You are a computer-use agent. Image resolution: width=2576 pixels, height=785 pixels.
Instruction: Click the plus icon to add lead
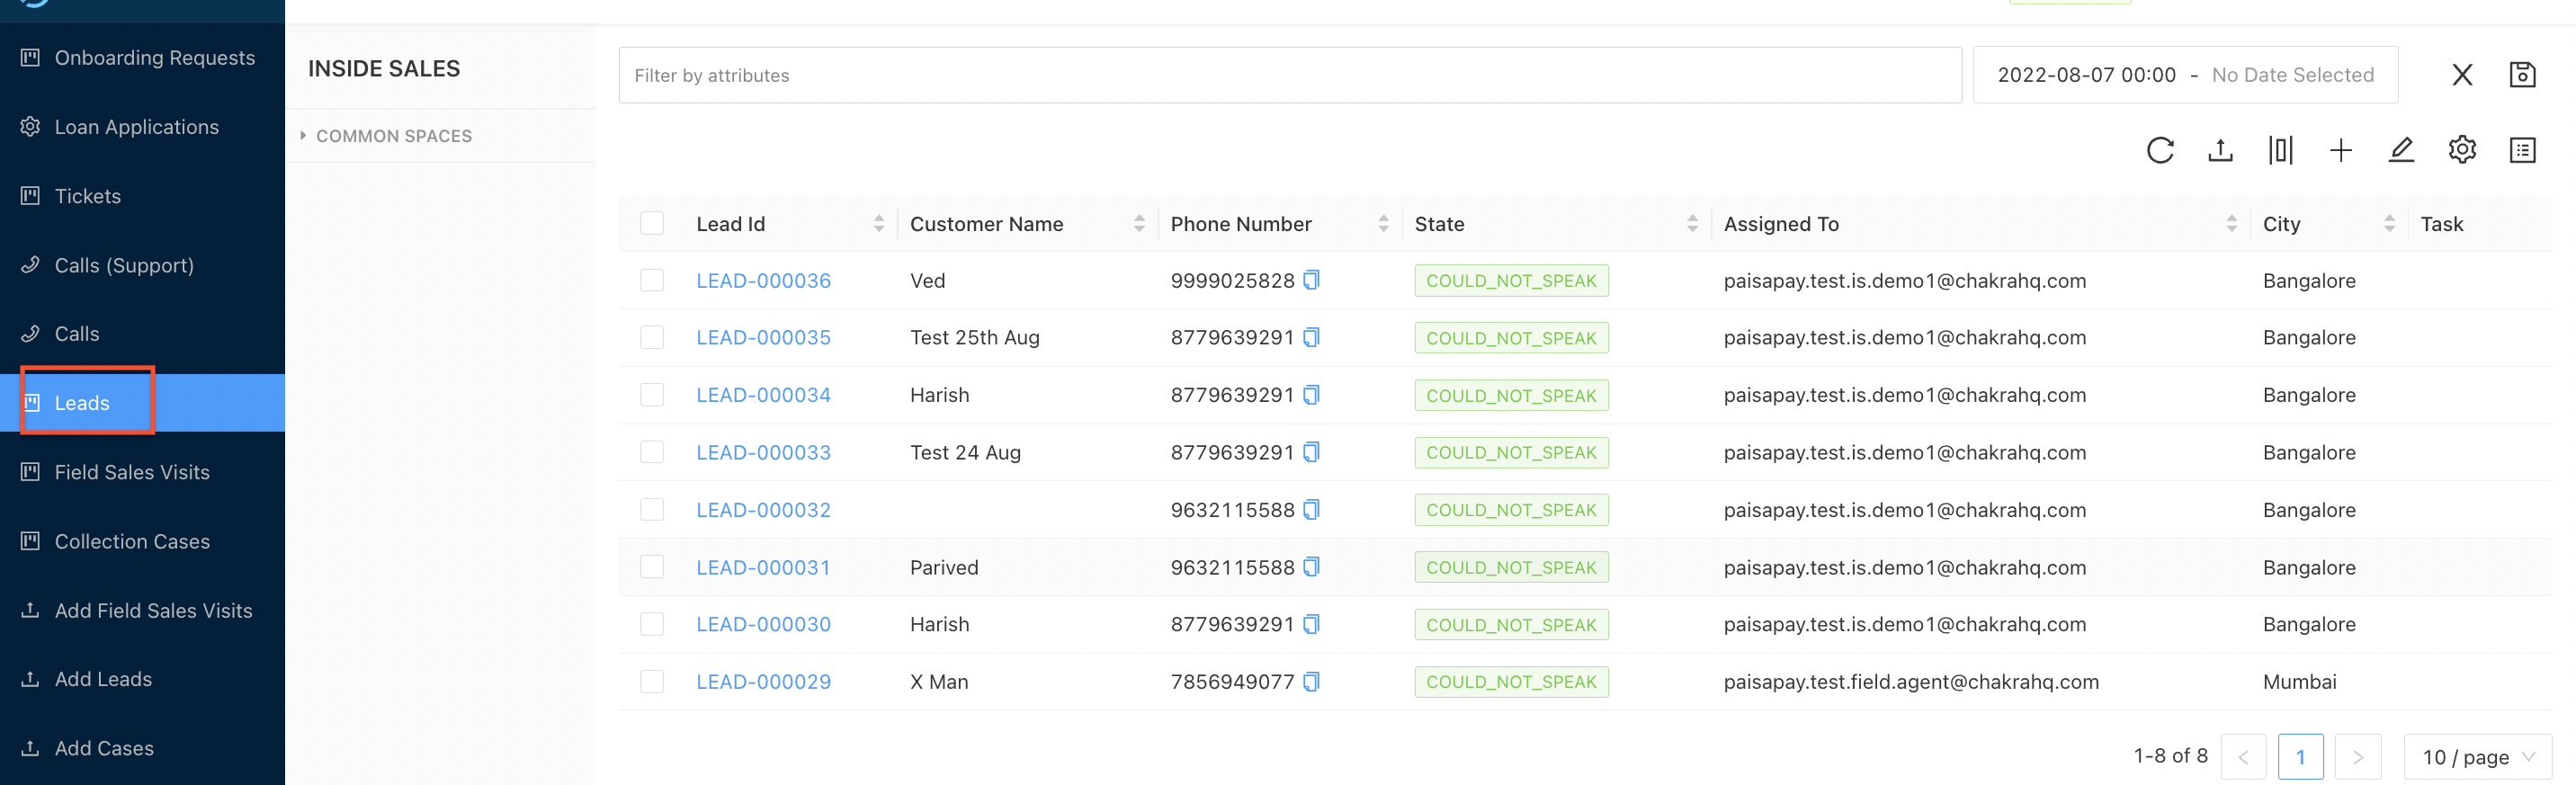click(x=2340, y=150)
